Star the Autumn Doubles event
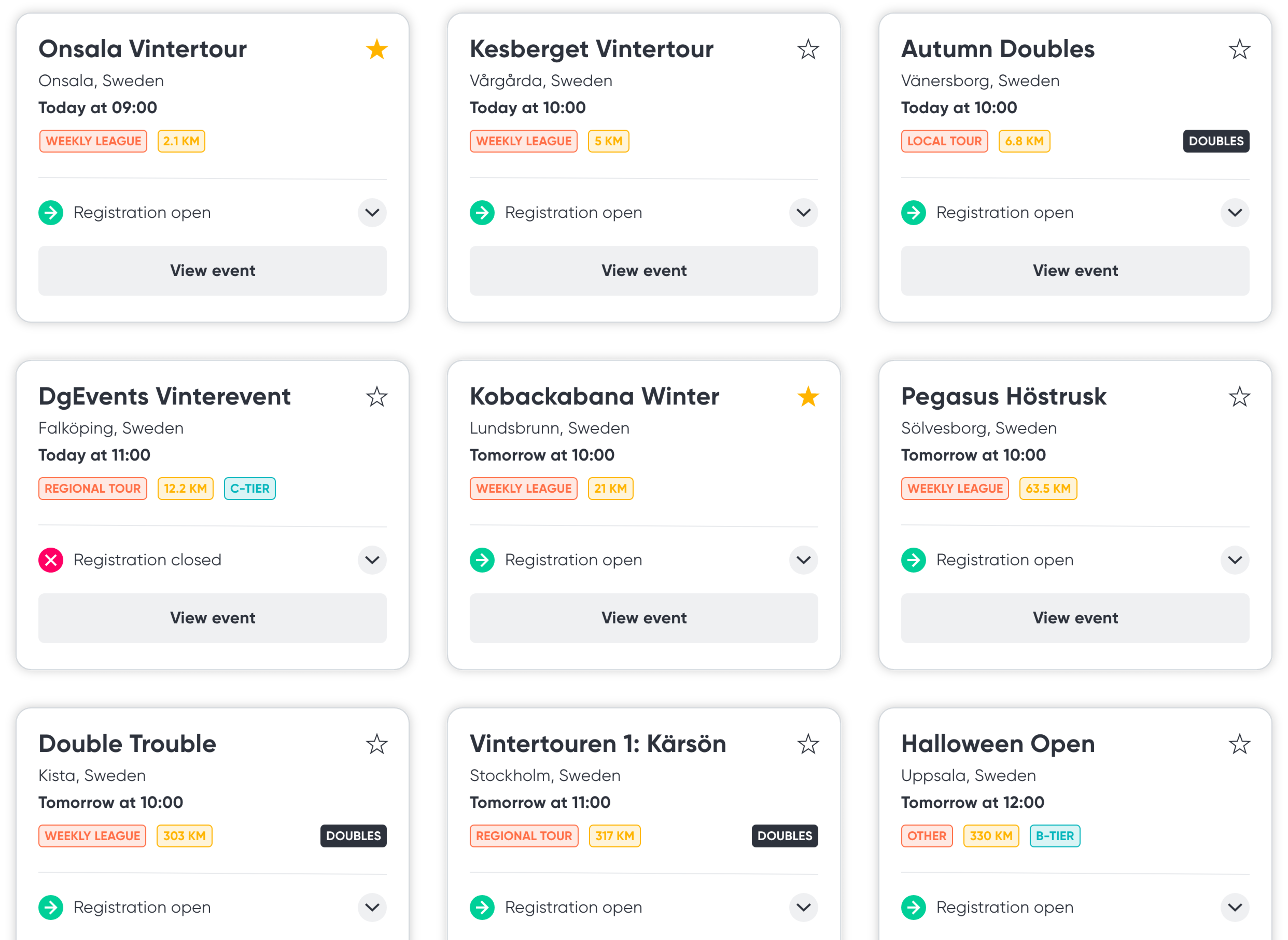The width and height of the screenshot is (1288, 940). pyautogui.click(x=1239, y=49)
